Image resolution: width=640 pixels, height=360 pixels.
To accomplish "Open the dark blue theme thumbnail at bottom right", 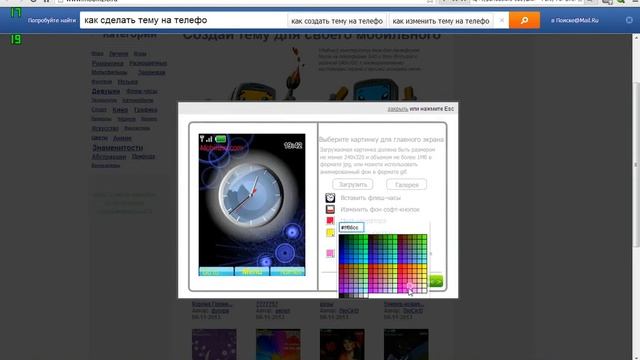I will [406, 344].
